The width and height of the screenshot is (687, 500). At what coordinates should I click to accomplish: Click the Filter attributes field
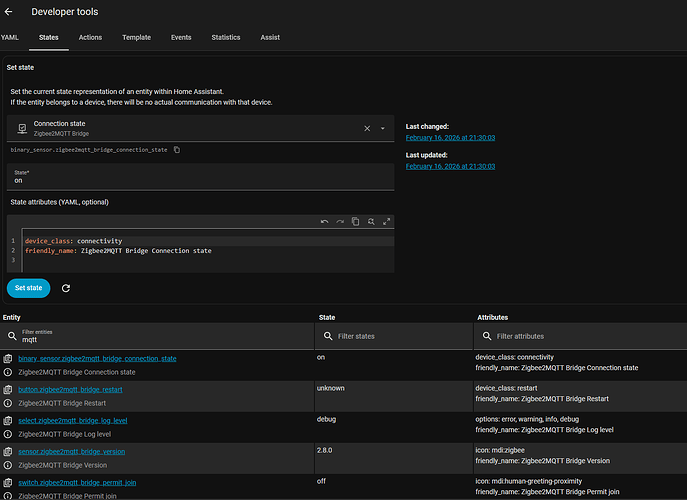click(x=581, y=336)
